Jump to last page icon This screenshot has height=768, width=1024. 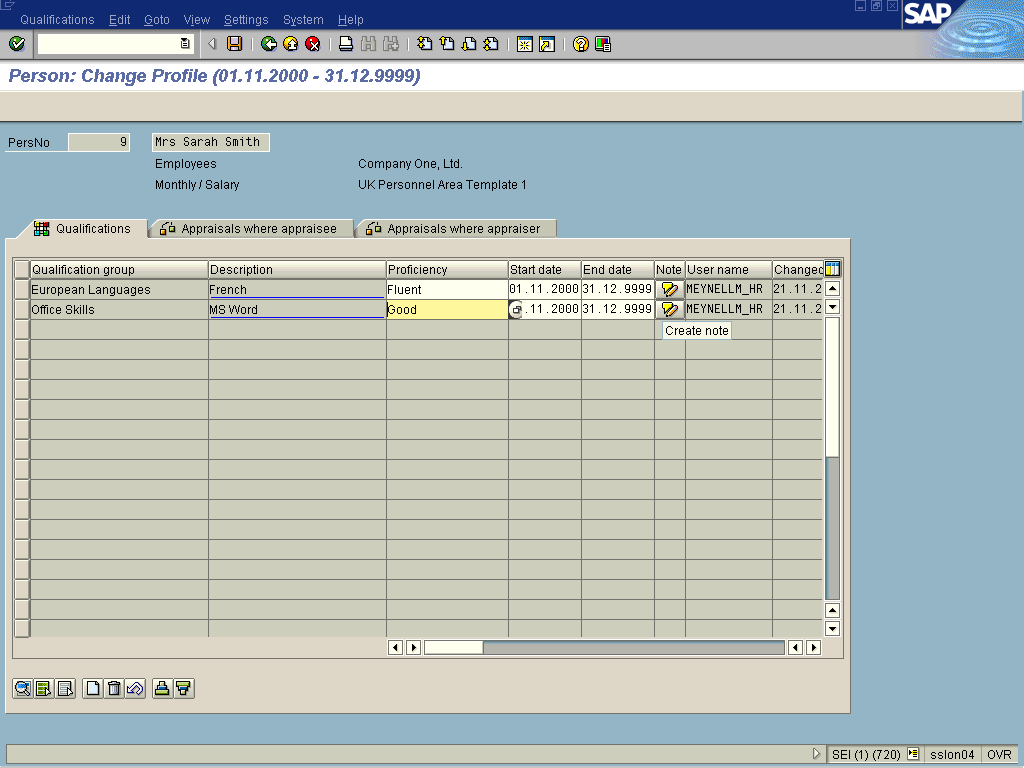(491, 44)
